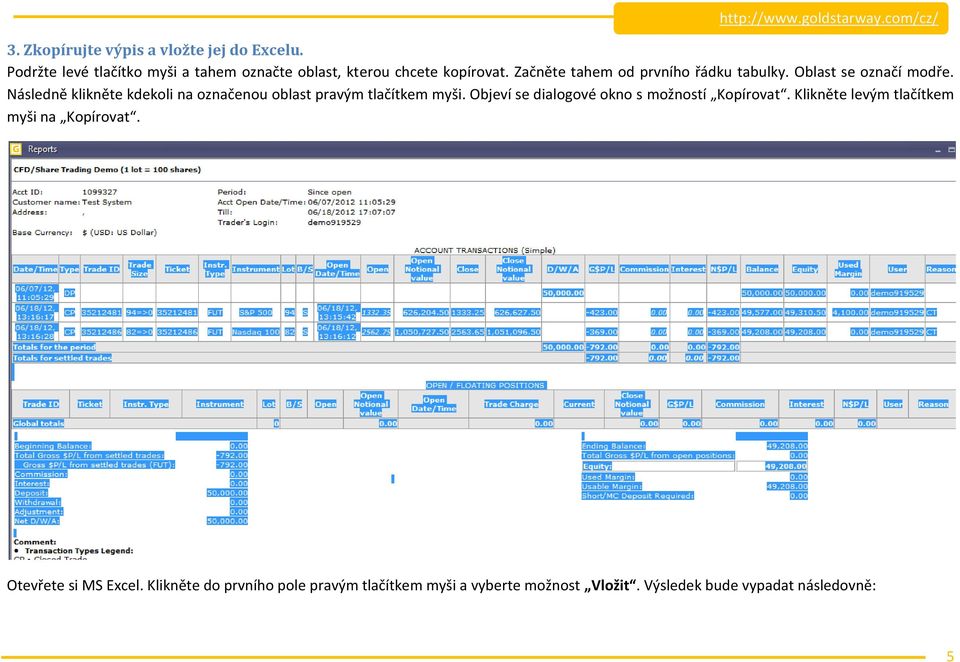Click the Net D/W/A label
This screenshot has width=960, height=662.
pyautogui.click(x=37, y=521)
